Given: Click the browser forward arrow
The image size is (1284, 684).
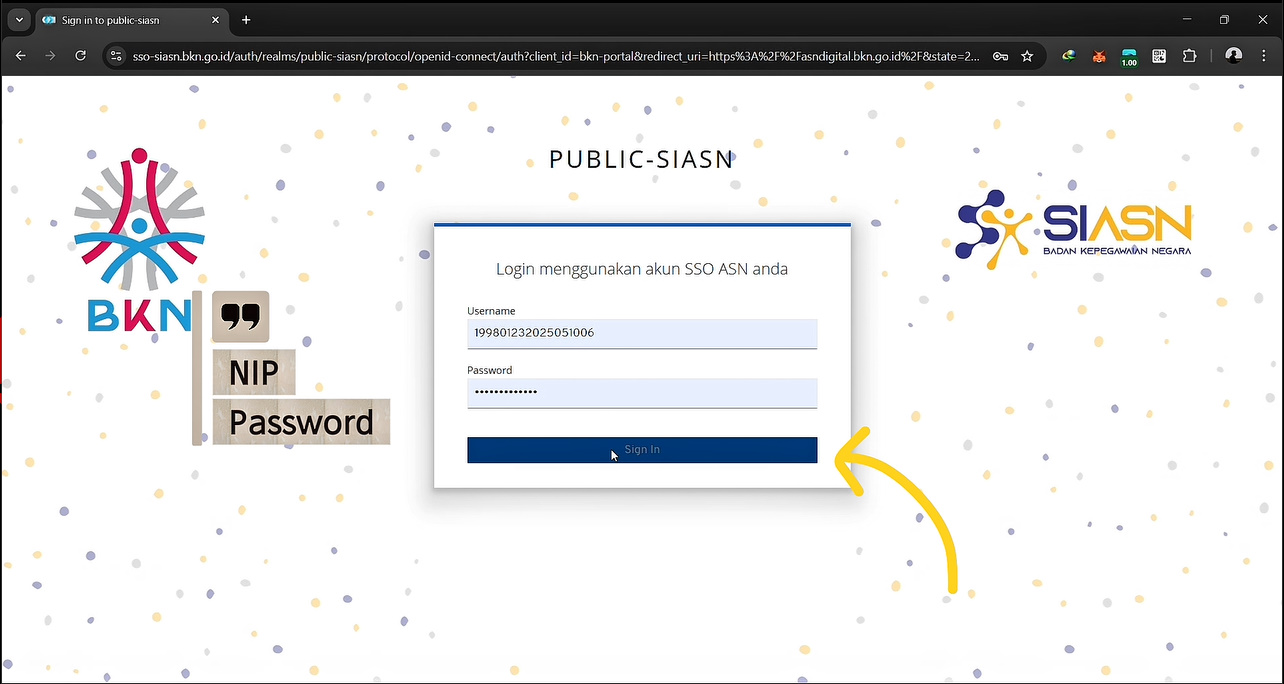Looking at the screenshot, I should click(50, 56).
